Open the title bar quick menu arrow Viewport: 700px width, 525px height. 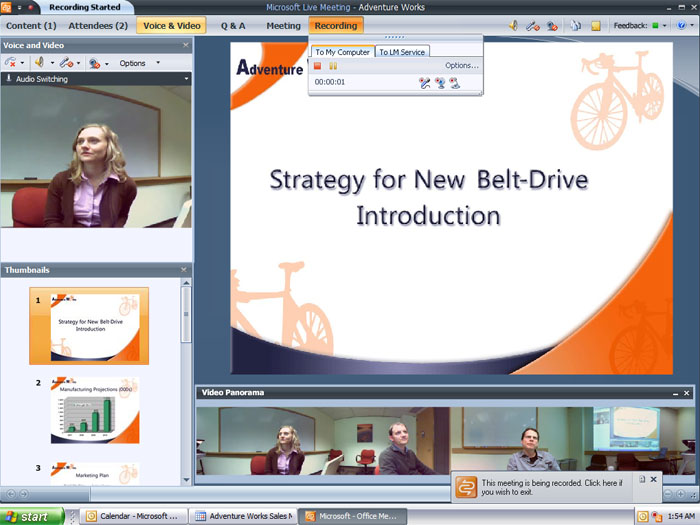coord(20,8)
